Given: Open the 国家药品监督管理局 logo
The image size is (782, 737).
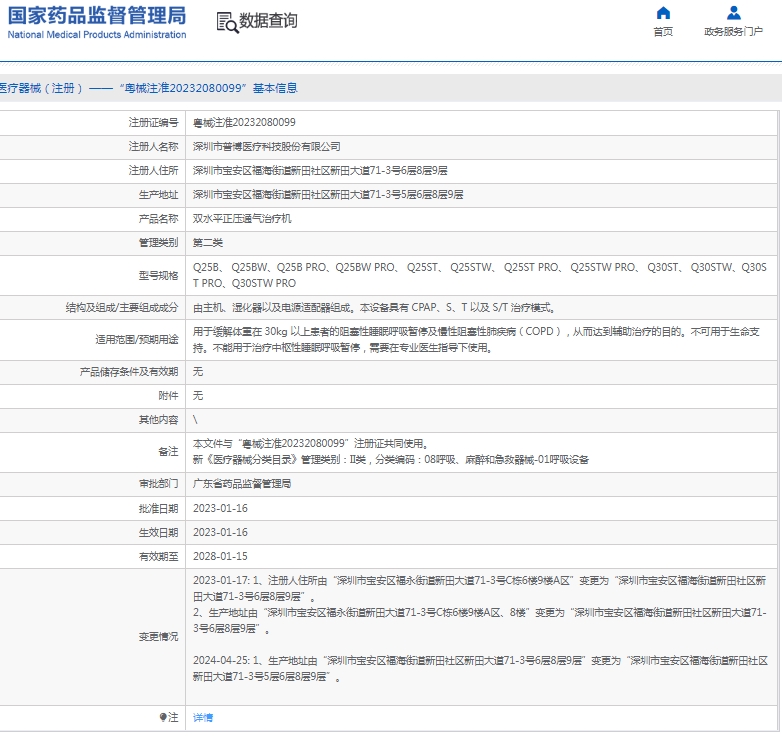Looking at the screenshot, I should pos(97,15).
